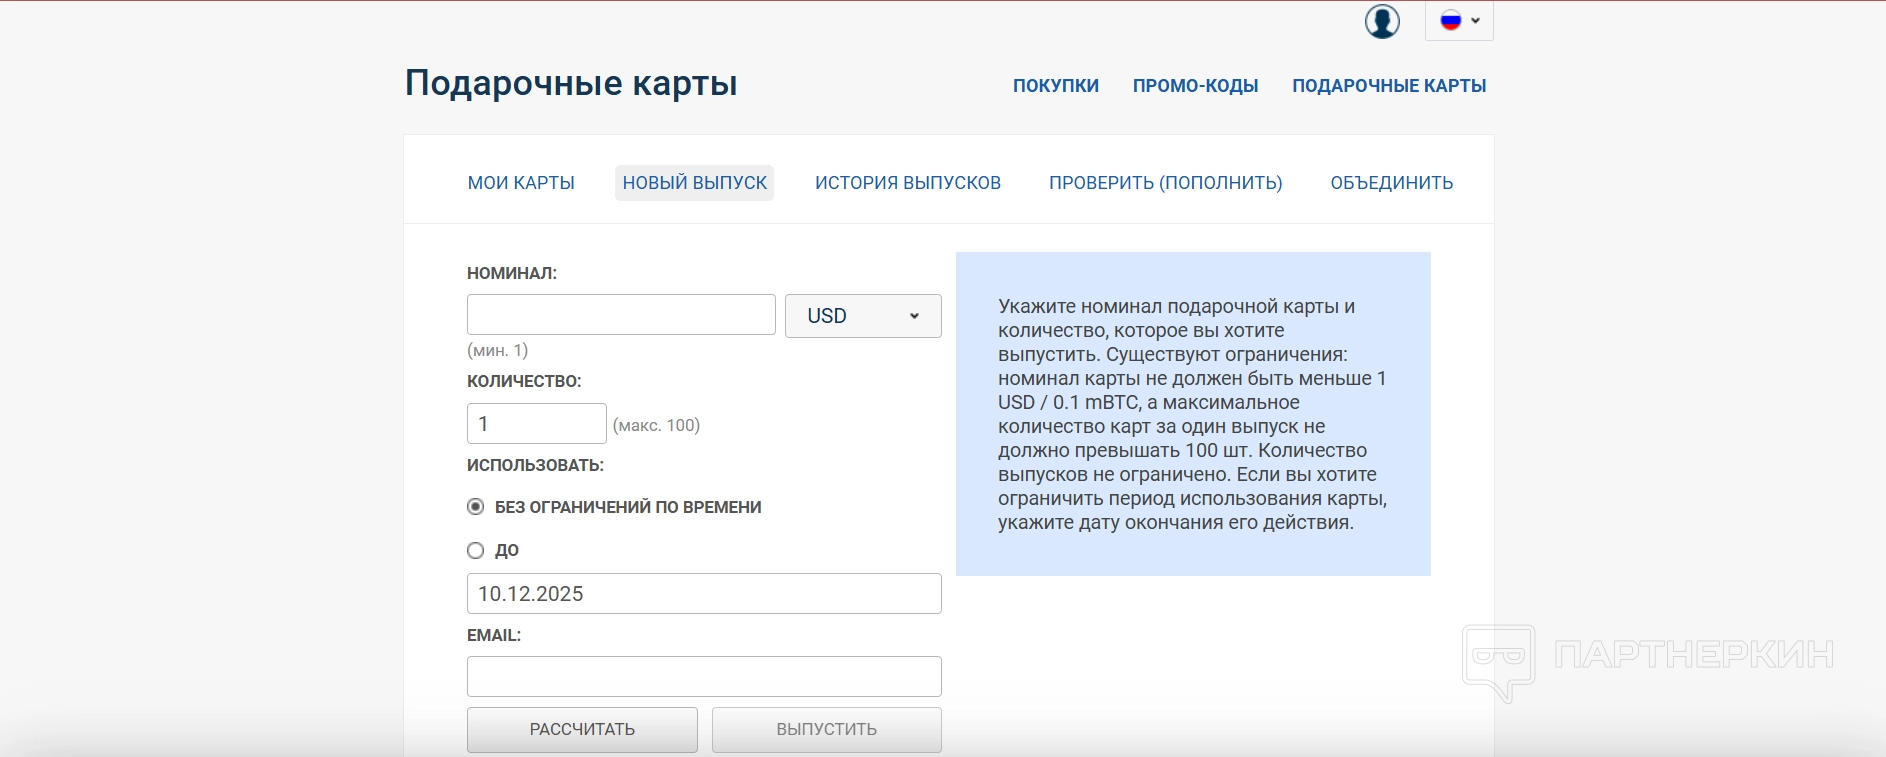Open ПОДАРОЧНЫЕ КАРТЫ in top navigation
This screenshot has width=1886, height=757.
[1389, 86]
